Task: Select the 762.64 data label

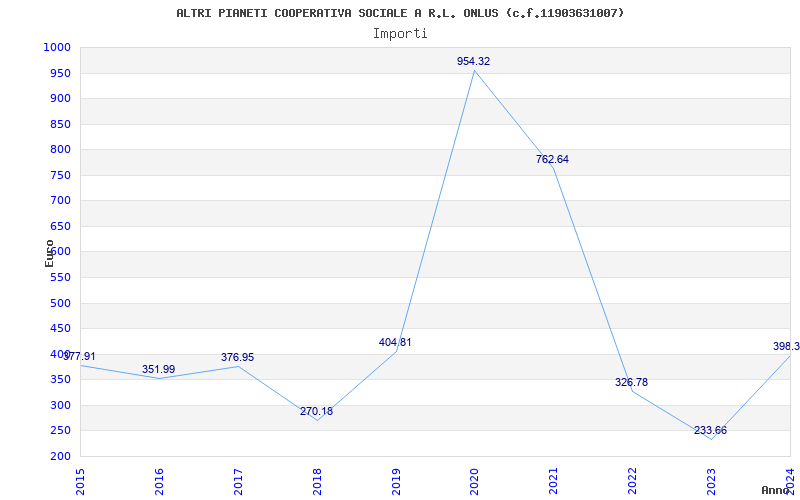Action: (x=552, y=159)
